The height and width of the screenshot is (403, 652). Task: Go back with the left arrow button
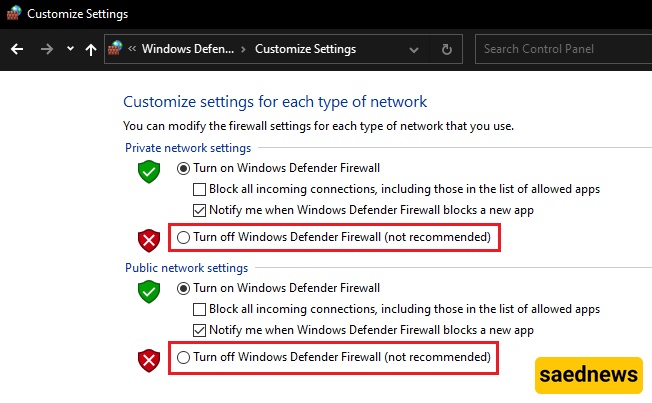tap(17, 49)
